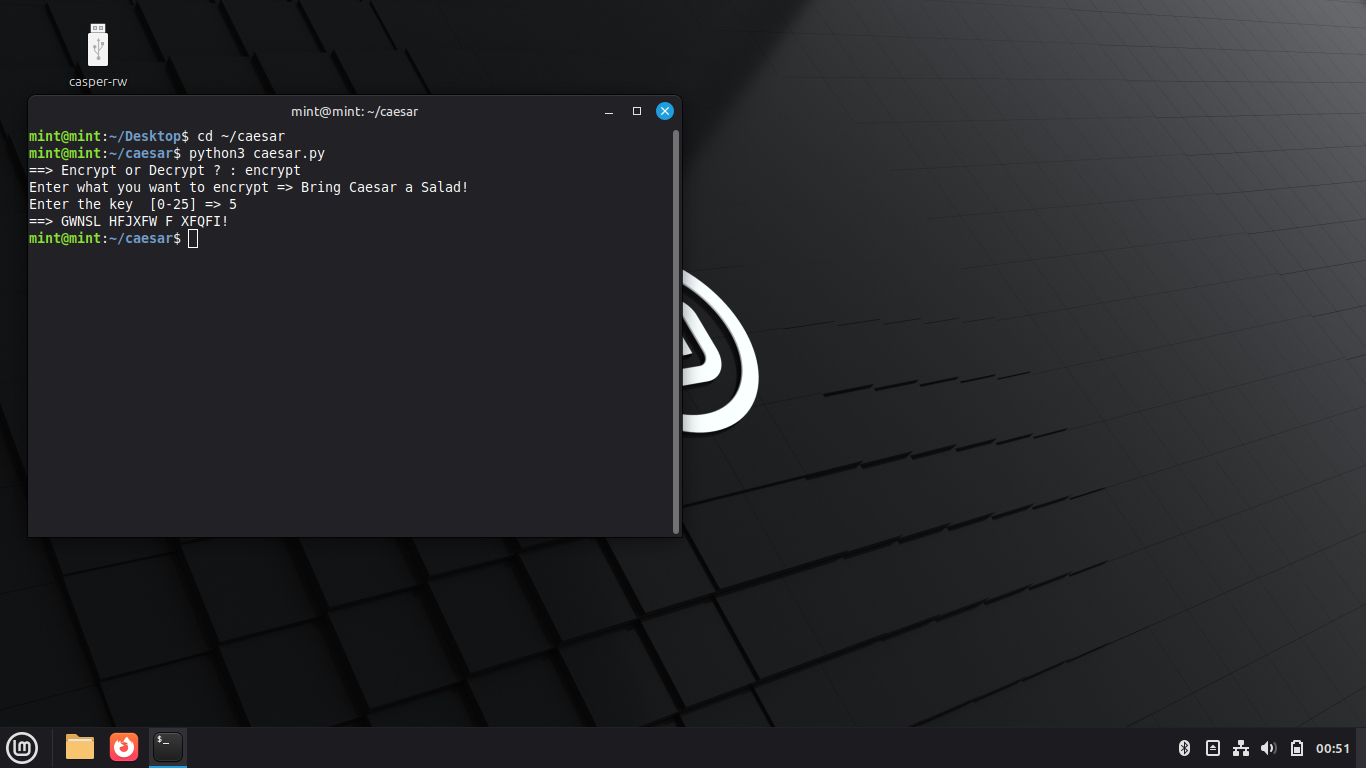Open the battery power indicator
Screen dimensions: 1366x768
[1297, 748]
